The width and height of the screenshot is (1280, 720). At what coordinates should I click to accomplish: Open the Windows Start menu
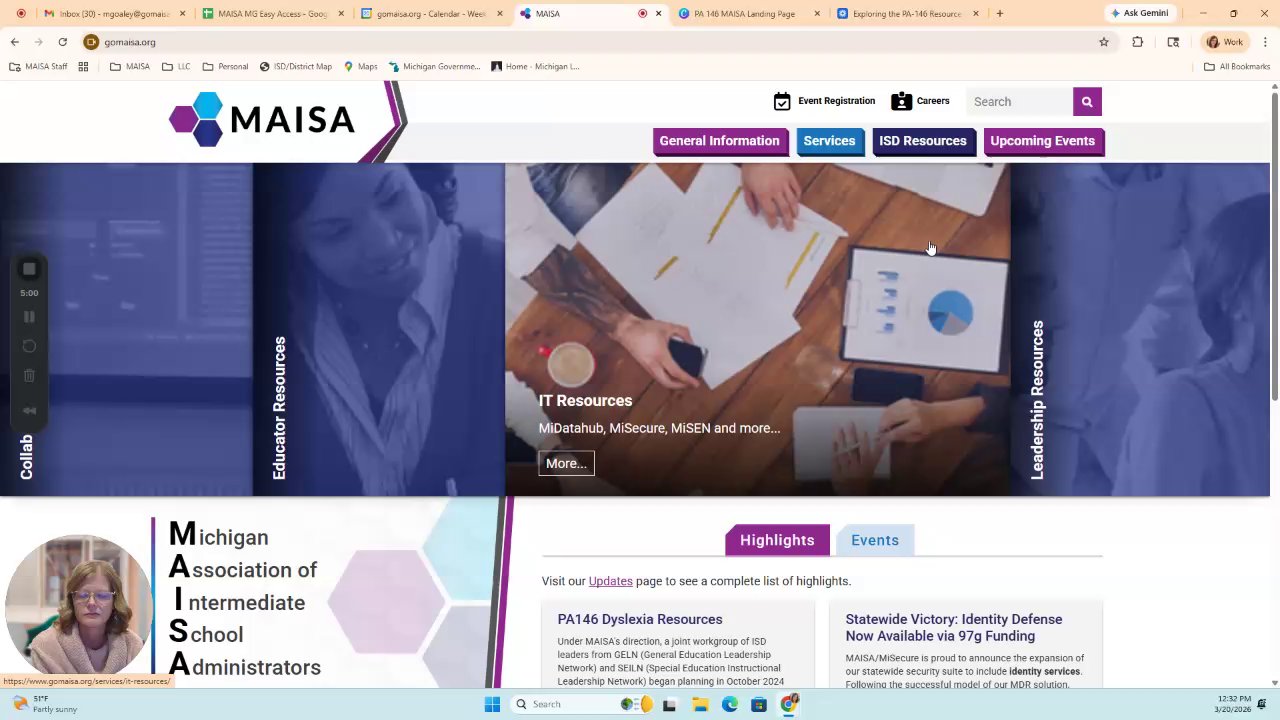[x=492, y=704]
